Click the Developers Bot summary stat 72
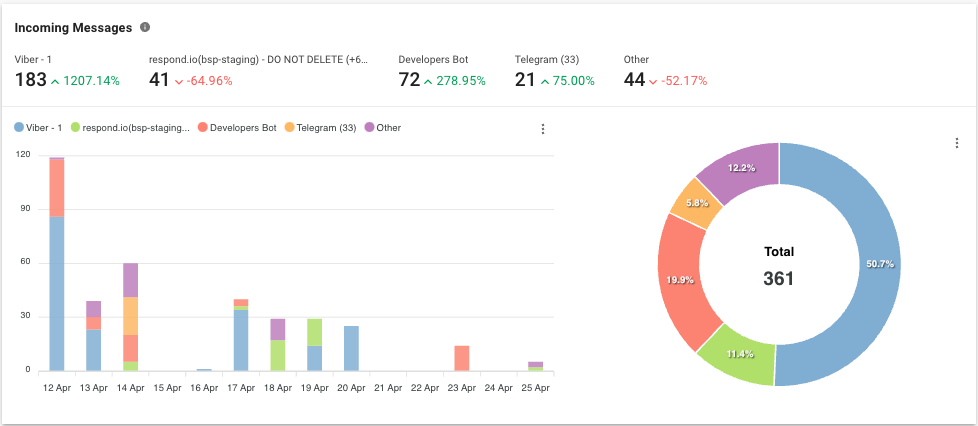978x426 pixels. coord(409,80)
